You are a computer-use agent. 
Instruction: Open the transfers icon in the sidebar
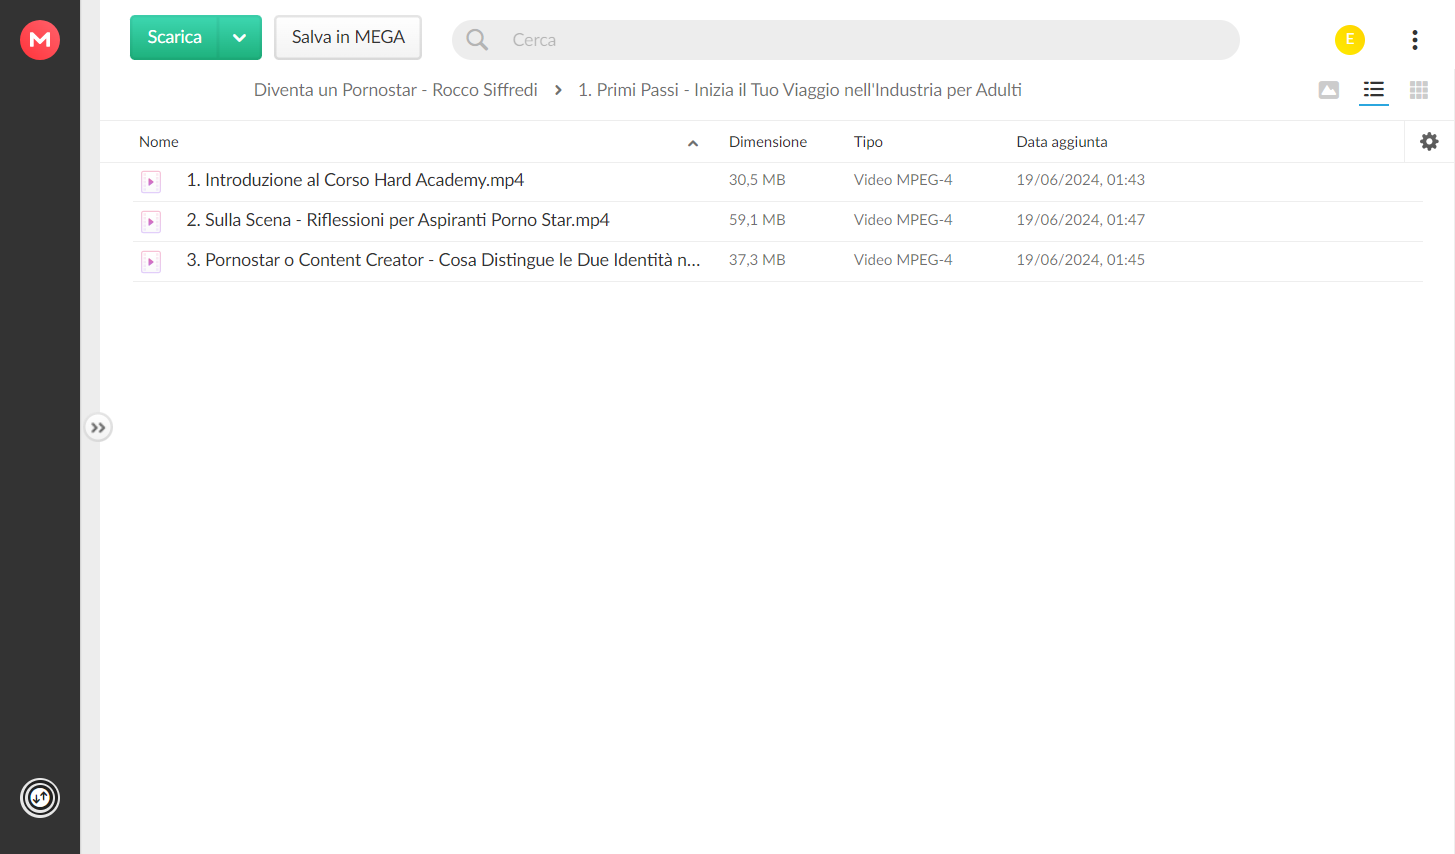pos(40,798)
